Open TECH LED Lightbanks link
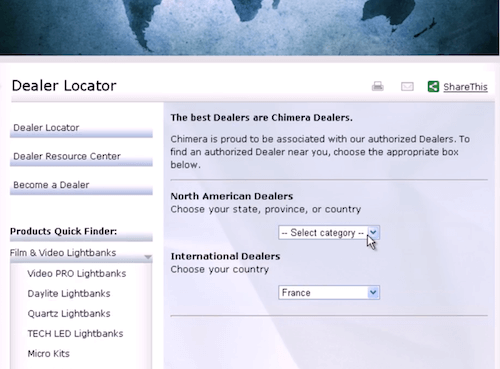Viewport: 500px width, 369px height. pyautogui.click(x=75, y=334)
